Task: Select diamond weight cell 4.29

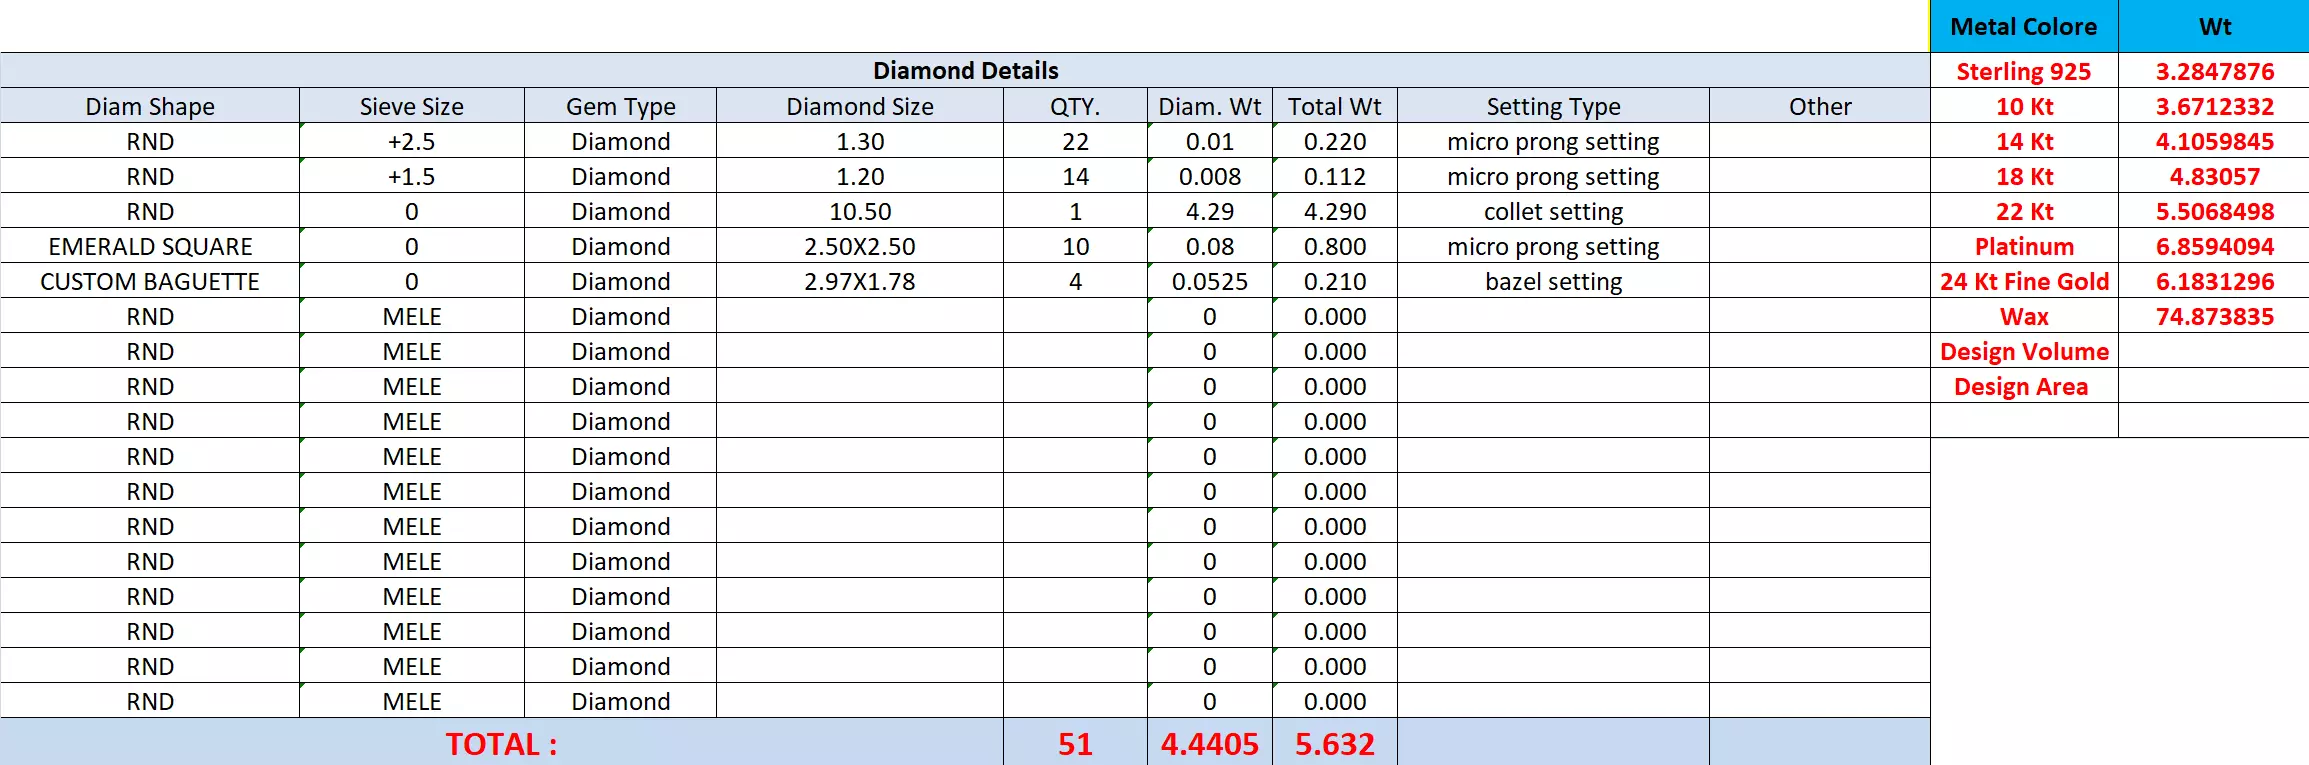Action: point(1210,211)
